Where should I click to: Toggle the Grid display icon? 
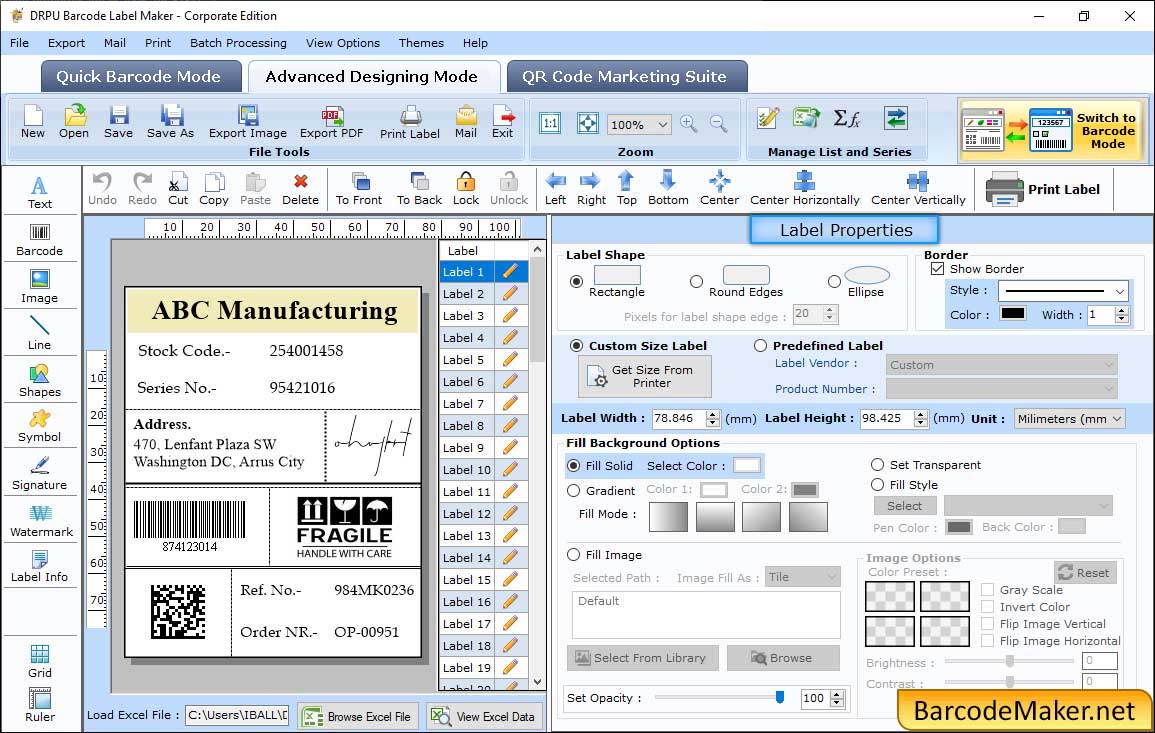(40, 661)
